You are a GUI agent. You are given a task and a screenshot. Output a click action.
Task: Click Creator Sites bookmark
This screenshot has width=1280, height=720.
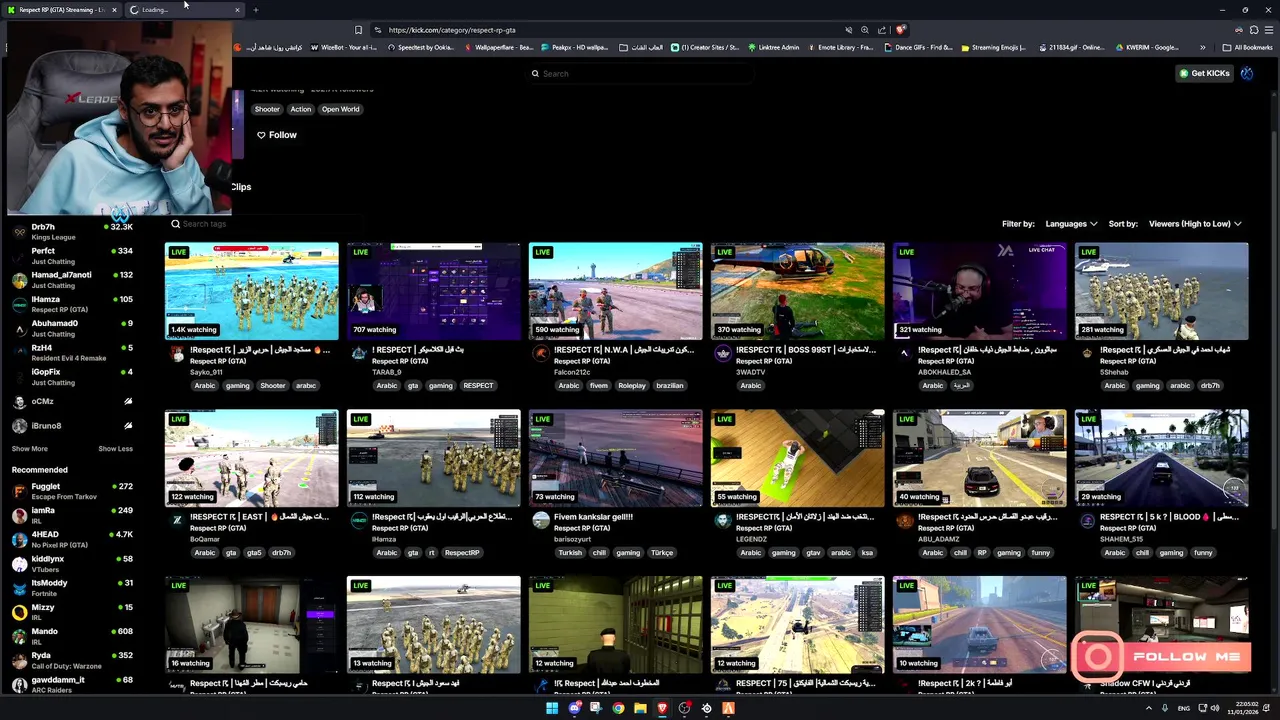(705, 47)
